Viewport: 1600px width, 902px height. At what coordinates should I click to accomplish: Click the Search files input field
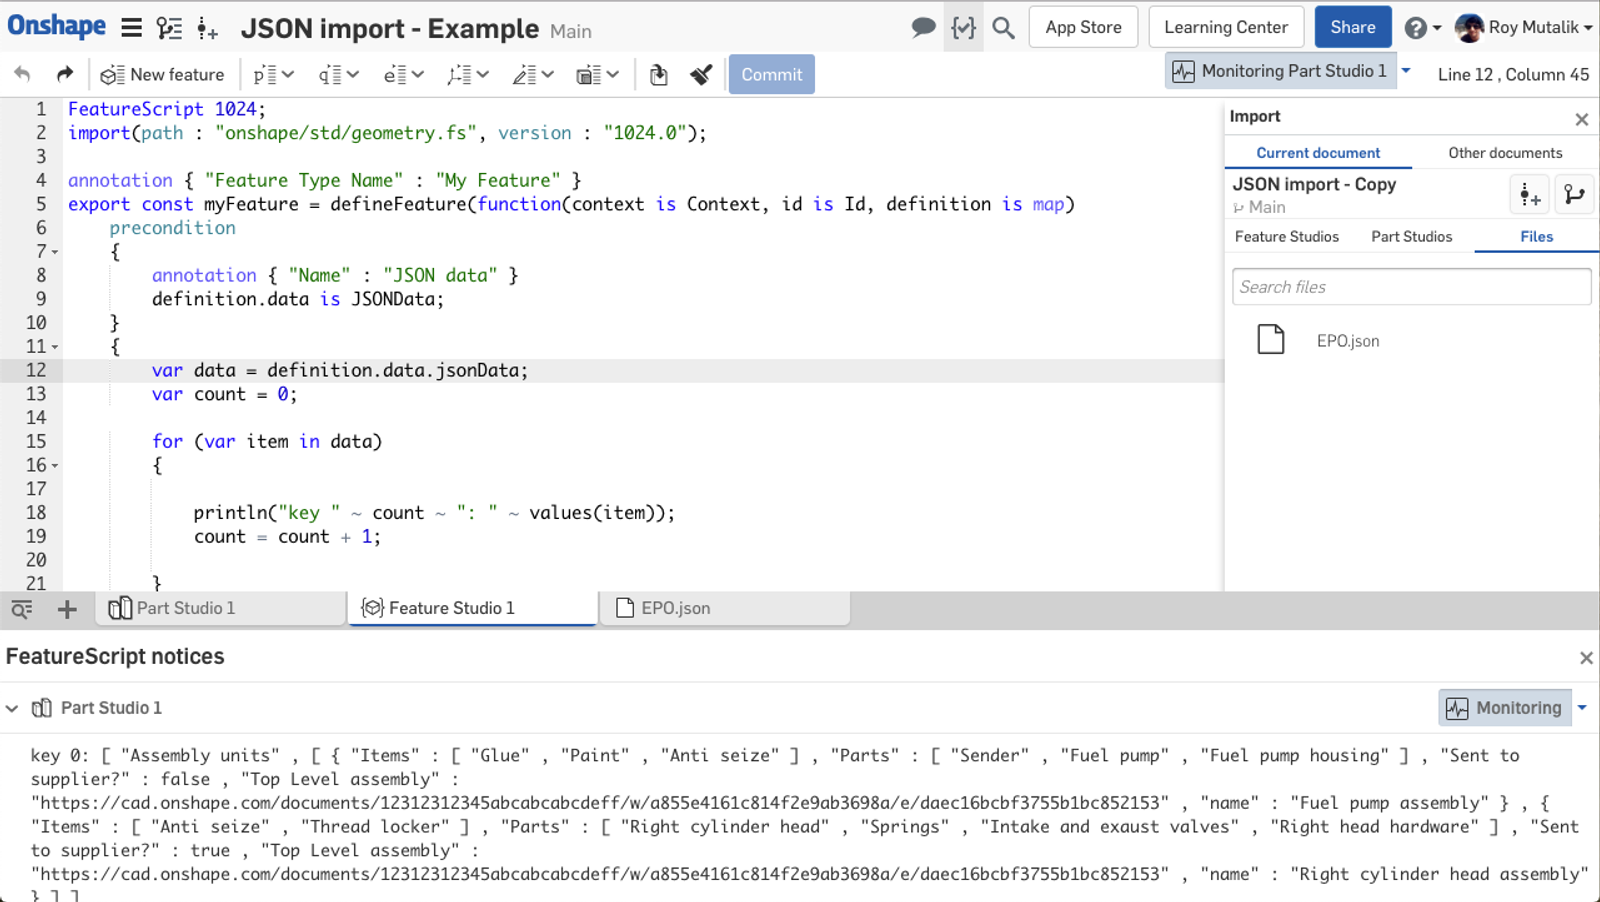tap(1410, 287)
